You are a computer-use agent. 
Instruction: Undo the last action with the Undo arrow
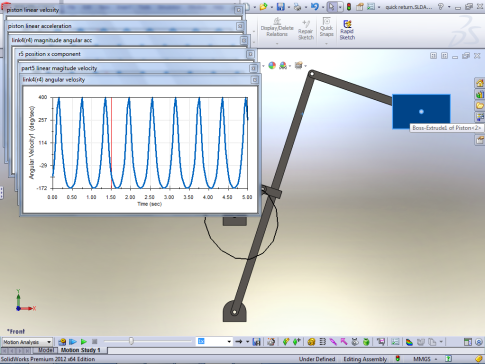coord(314,7)
